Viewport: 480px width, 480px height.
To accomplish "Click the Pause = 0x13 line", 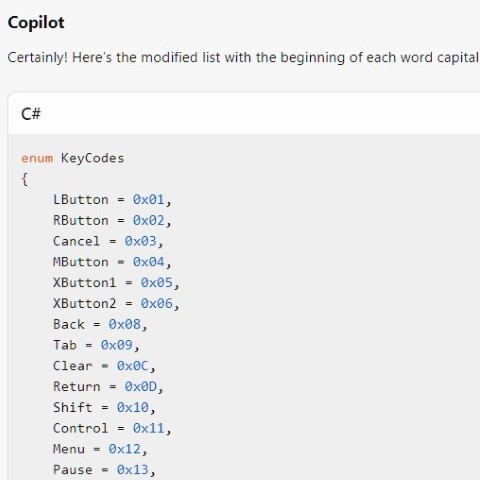I will pos(104,470).
